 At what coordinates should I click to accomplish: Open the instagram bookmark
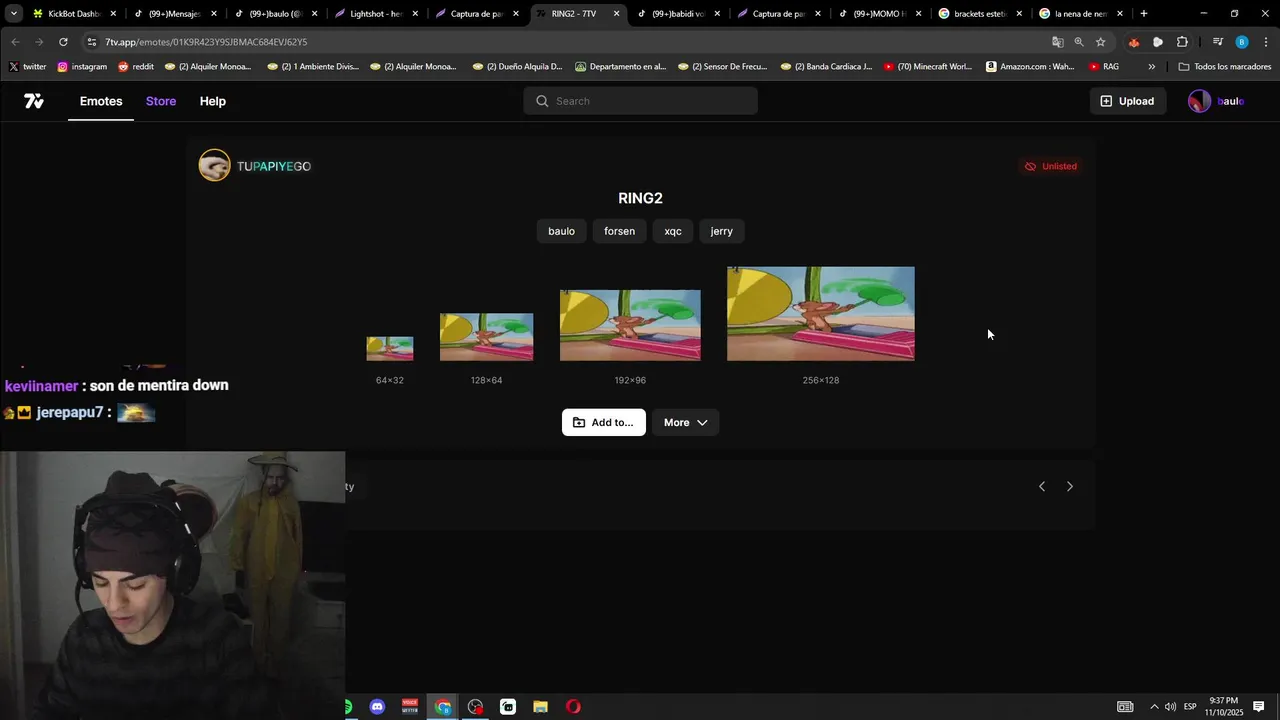82,67
